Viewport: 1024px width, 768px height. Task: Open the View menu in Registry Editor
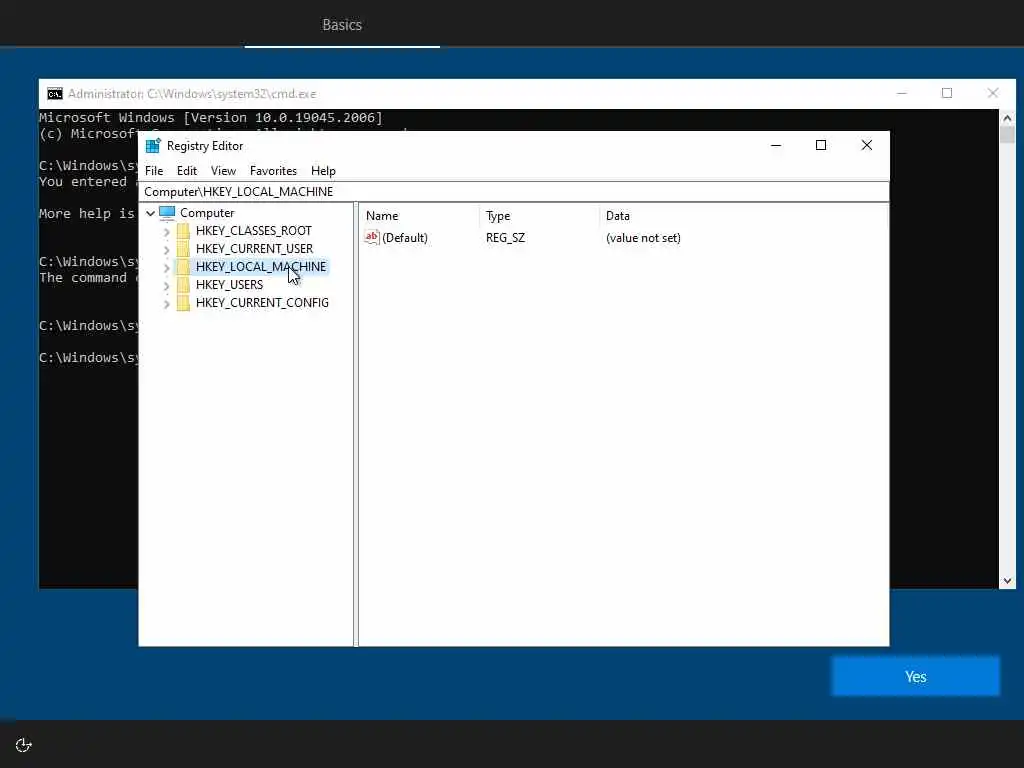coord(223,171)
